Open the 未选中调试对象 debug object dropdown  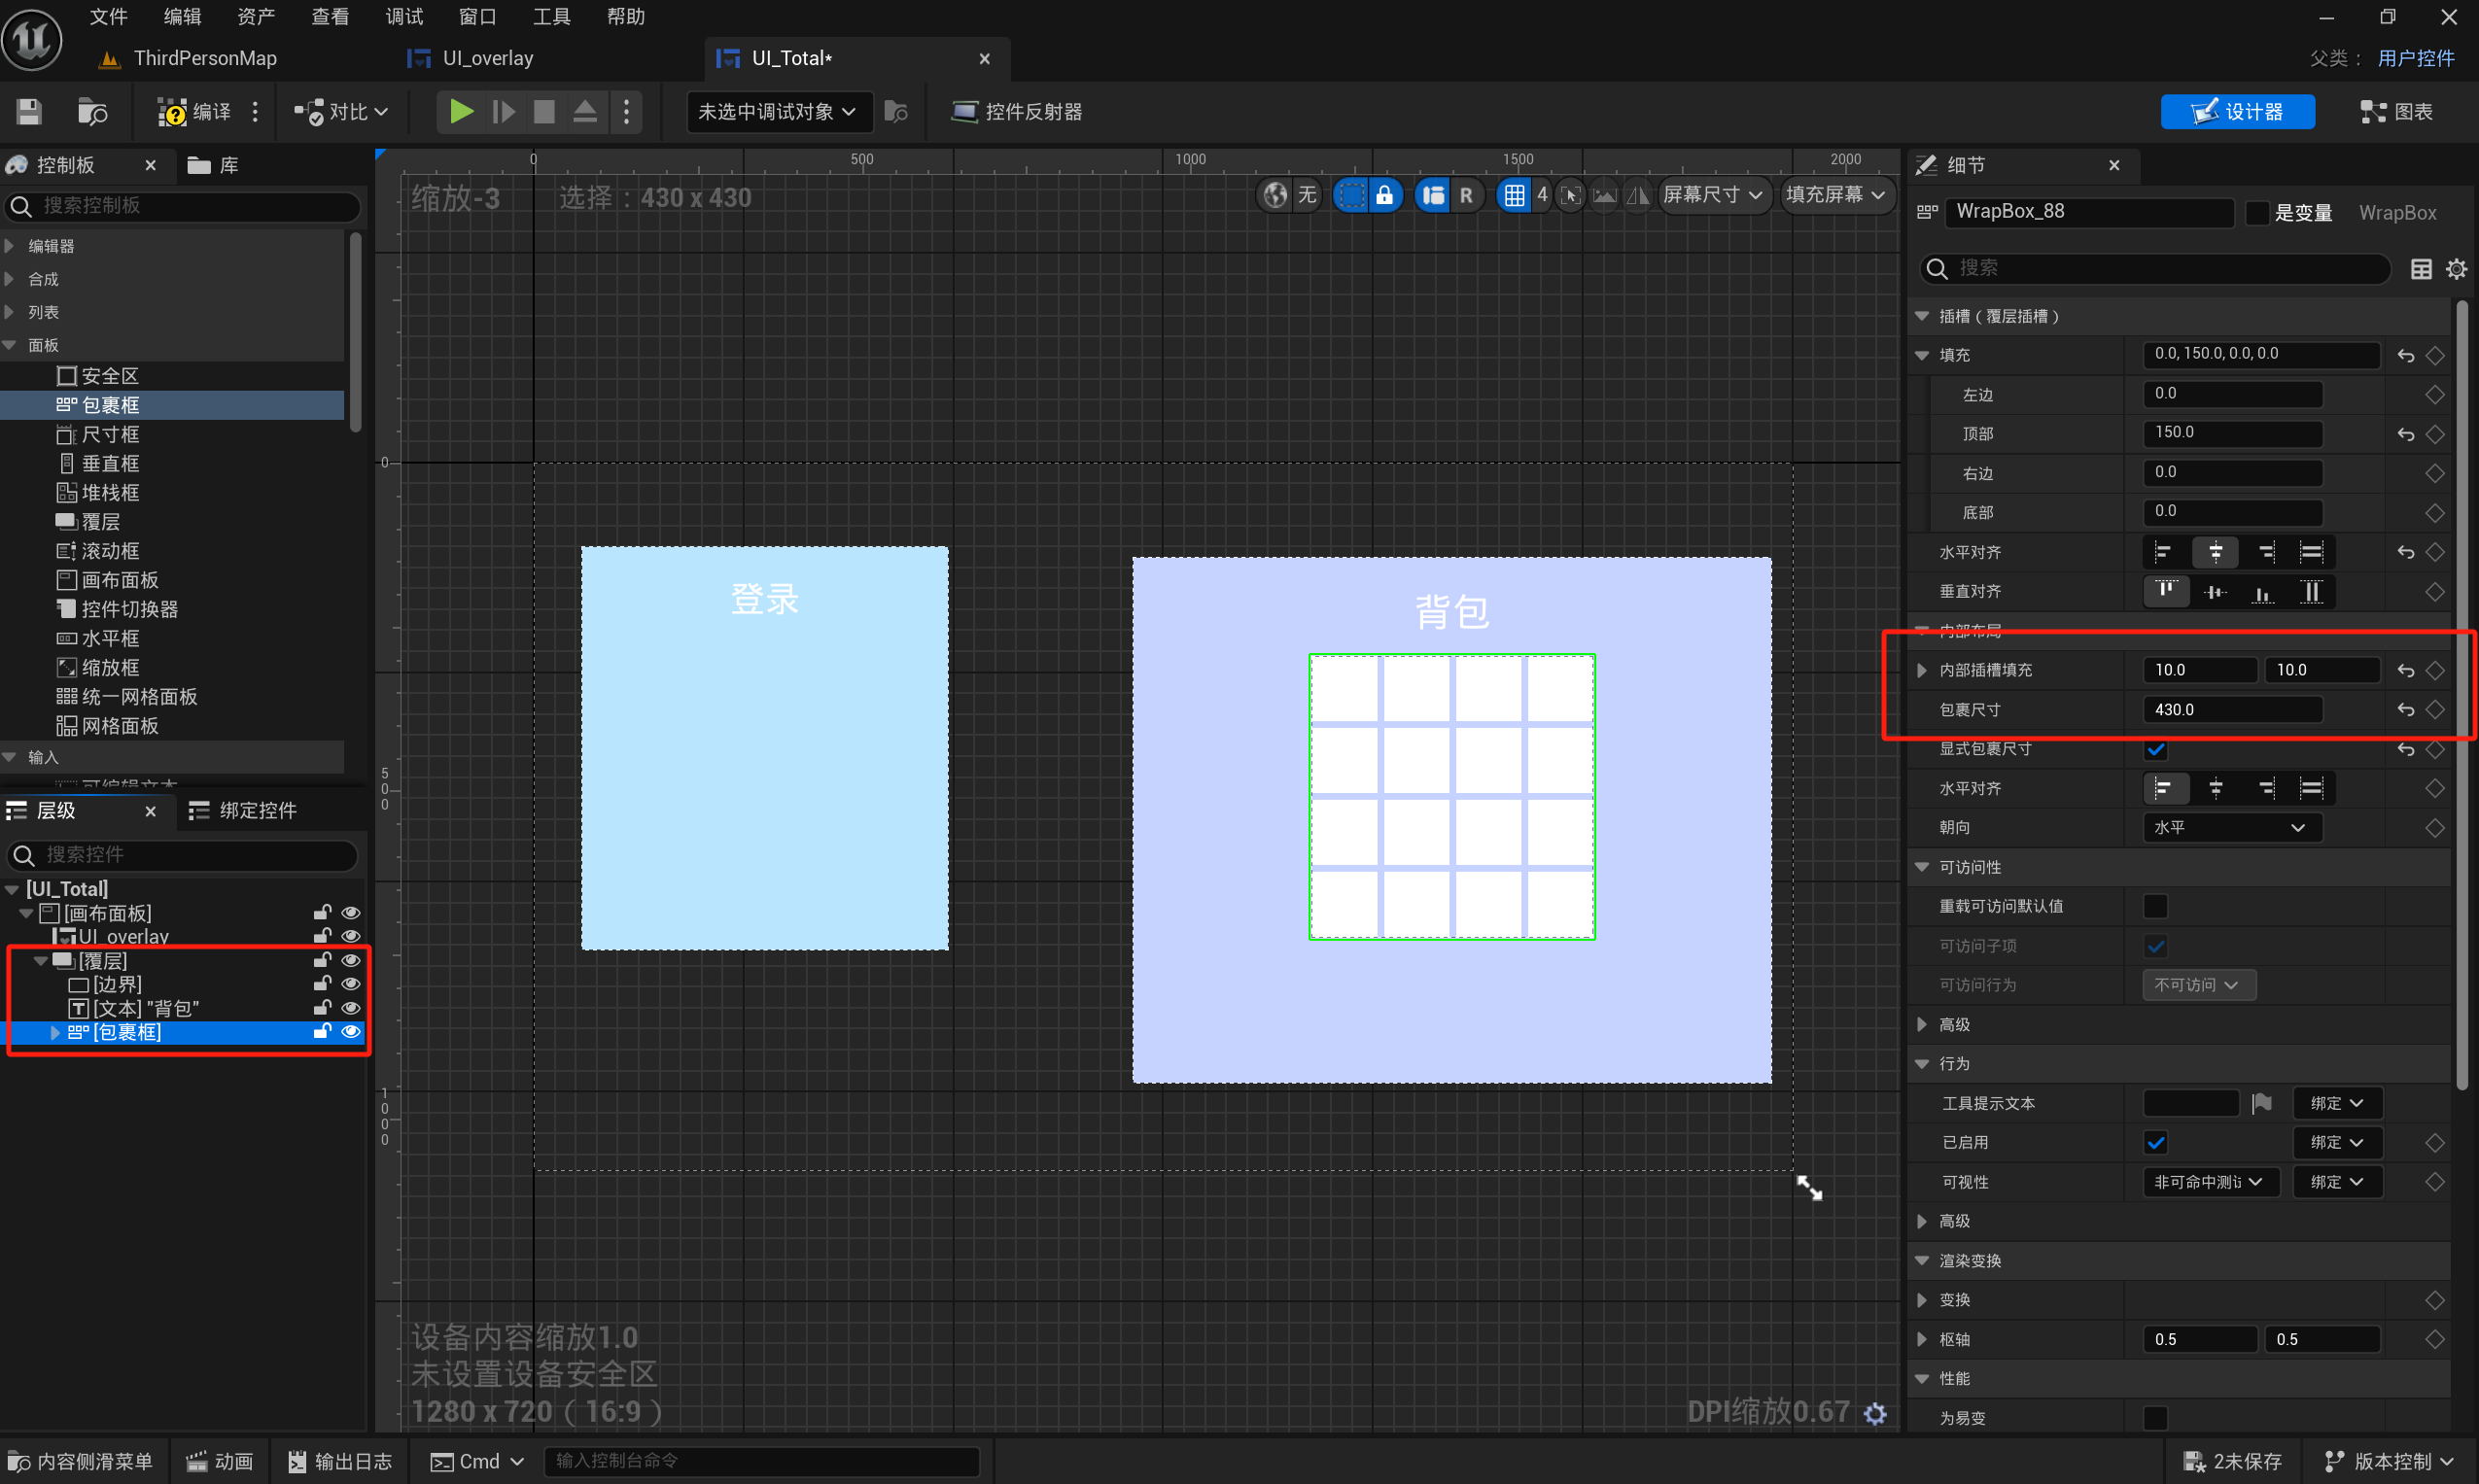tap(777, 111)
